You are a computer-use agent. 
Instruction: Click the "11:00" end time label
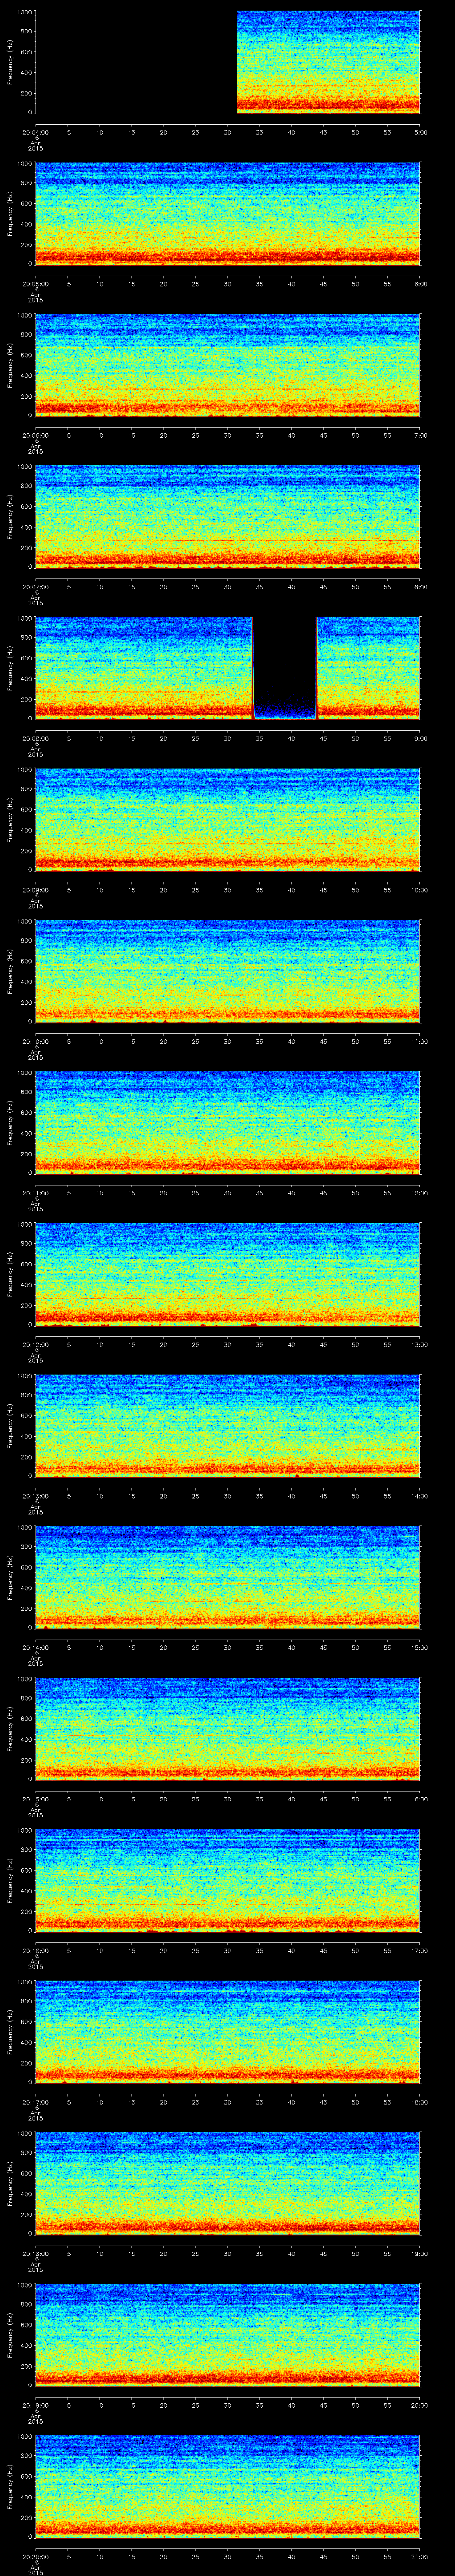[420, 1041]
